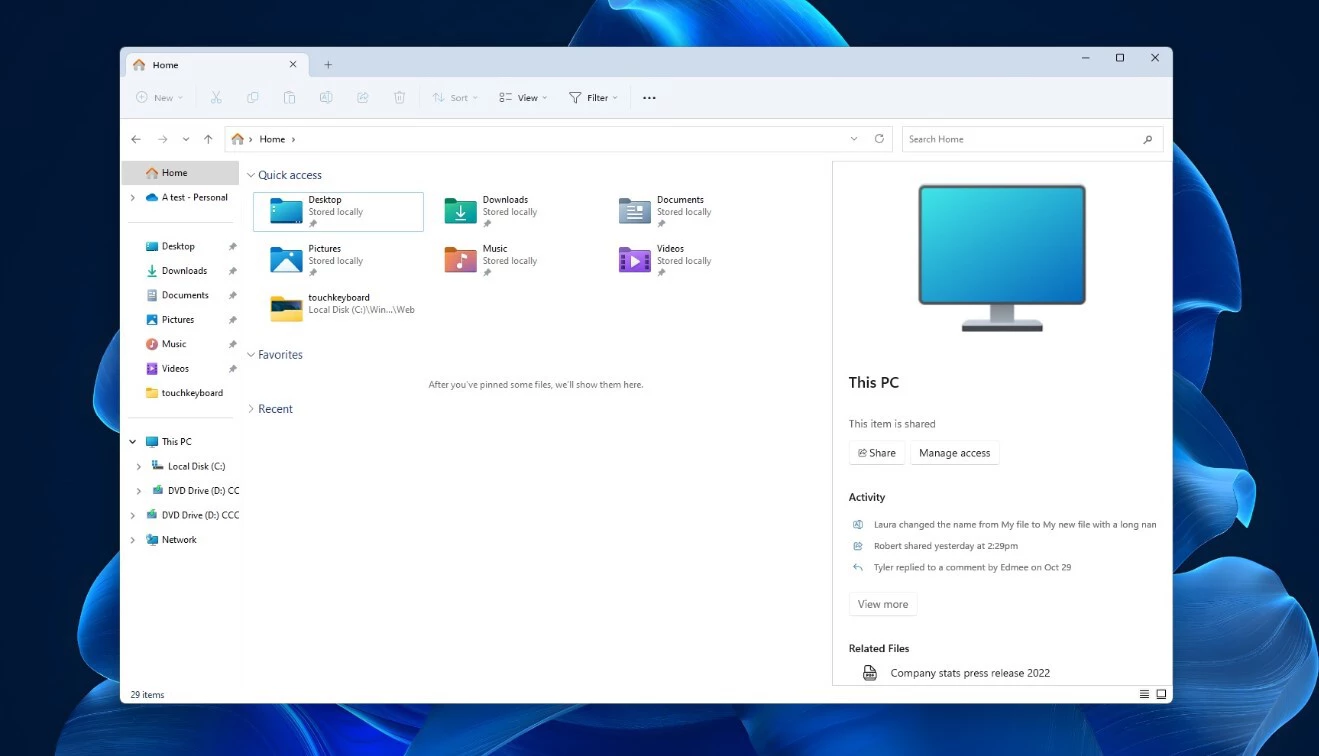1319x756 pixels.
Task: Open the Sort dropdown menu
Action: click(454, 98)
